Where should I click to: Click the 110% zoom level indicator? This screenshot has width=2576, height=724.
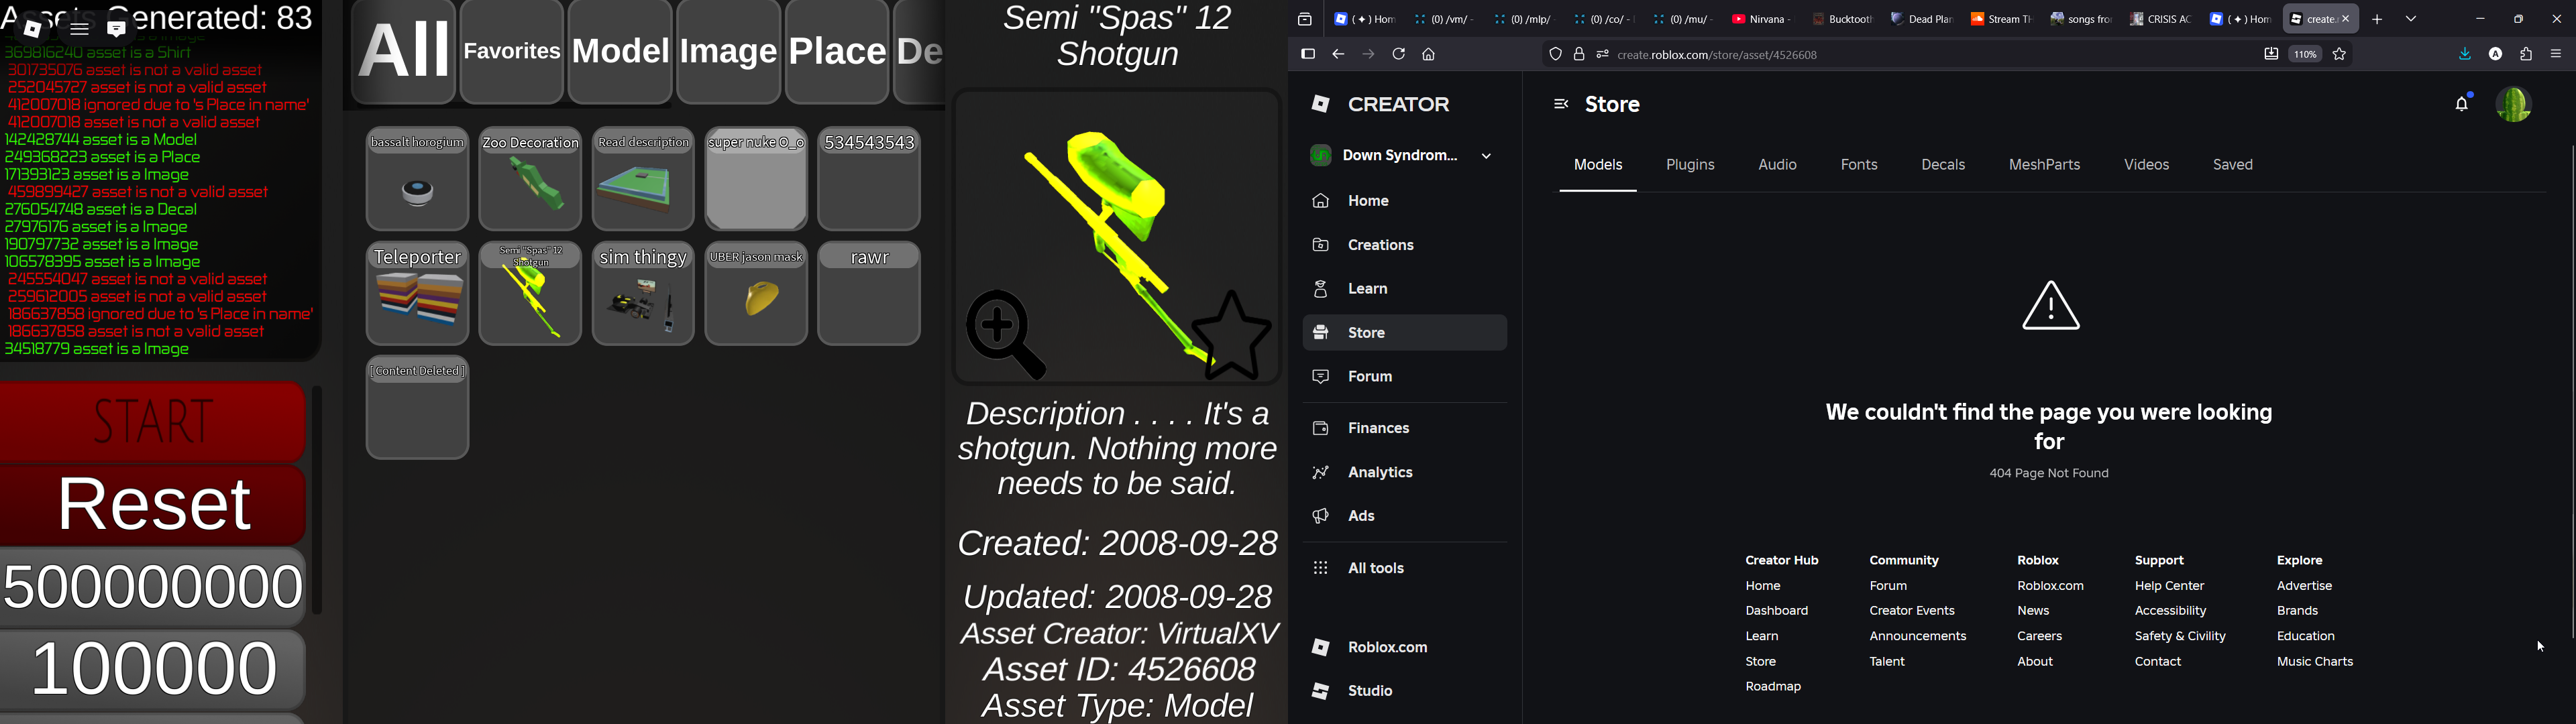tap(2305, 55)
